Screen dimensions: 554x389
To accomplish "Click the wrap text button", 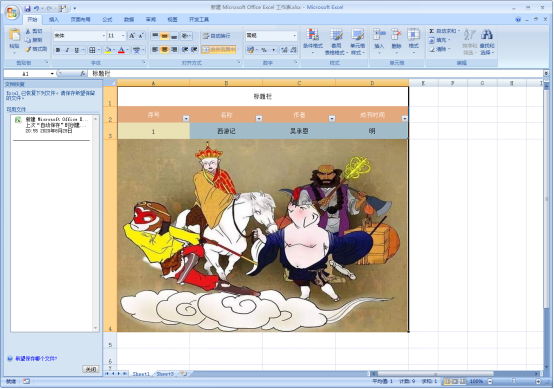I will click(x=217, y=36).
